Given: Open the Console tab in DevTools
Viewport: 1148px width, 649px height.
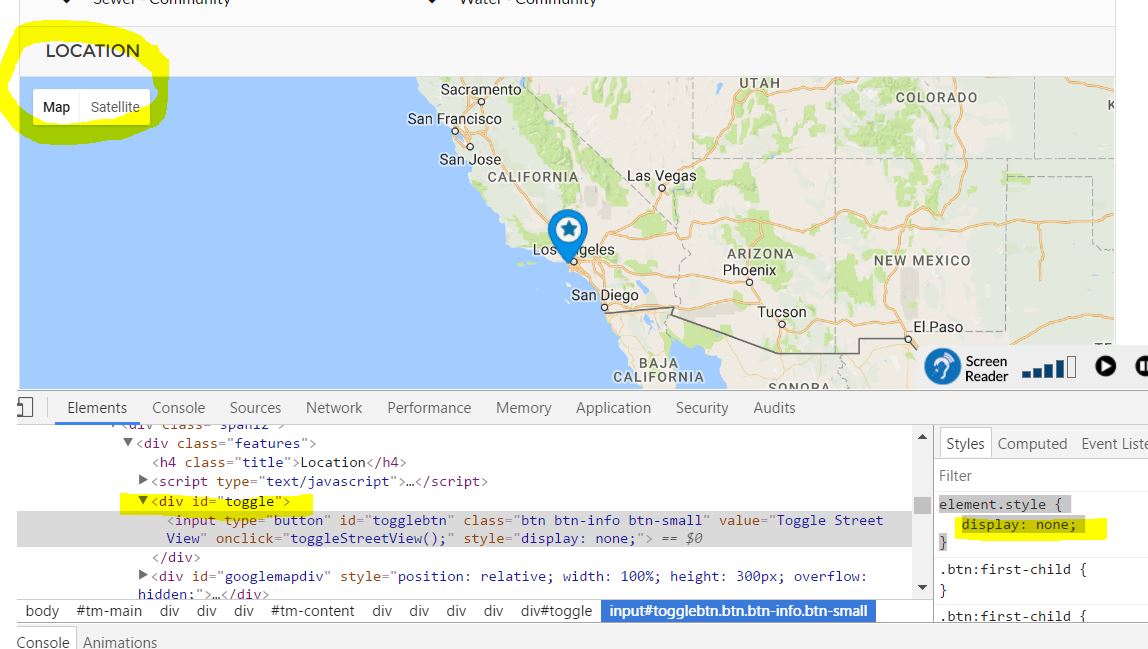Looking at the screenshot, I should 179,408.
